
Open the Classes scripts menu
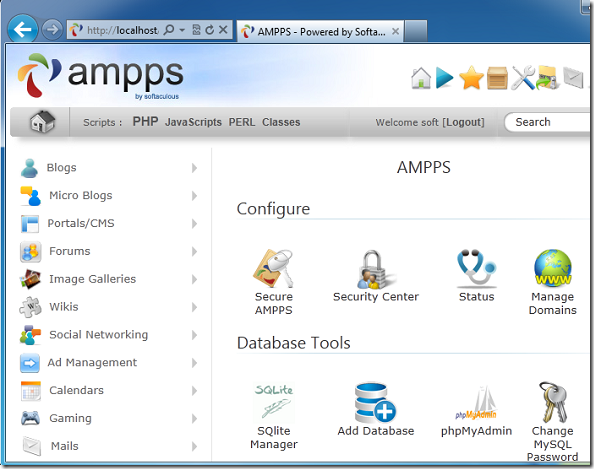pos(281,122)
